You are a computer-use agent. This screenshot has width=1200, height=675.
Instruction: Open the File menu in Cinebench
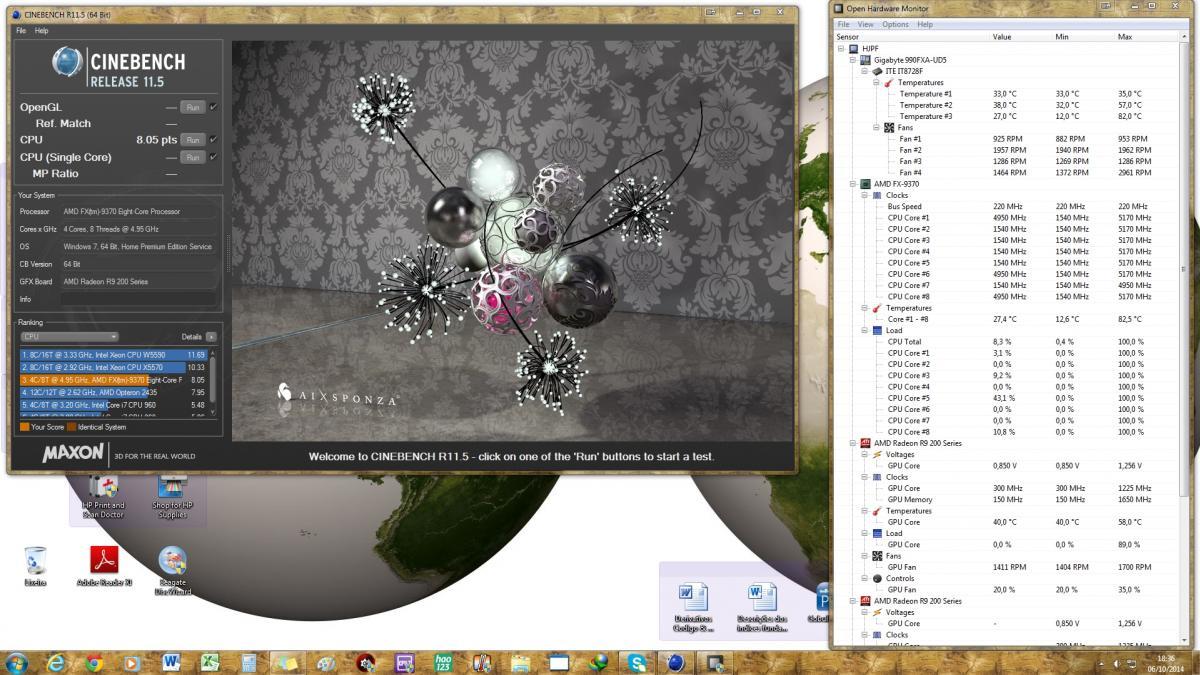21,31
